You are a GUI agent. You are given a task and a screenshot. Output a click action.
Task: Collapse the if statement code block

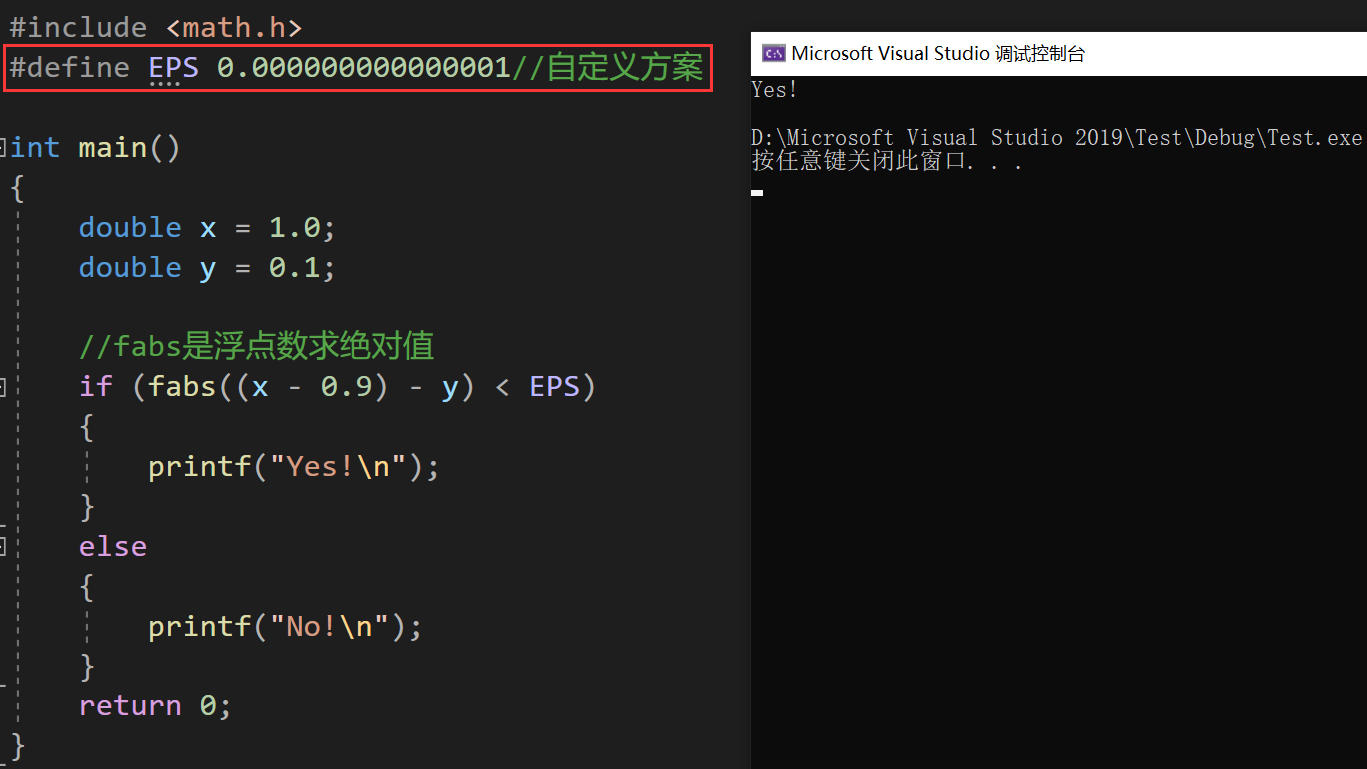pos(2,386)
